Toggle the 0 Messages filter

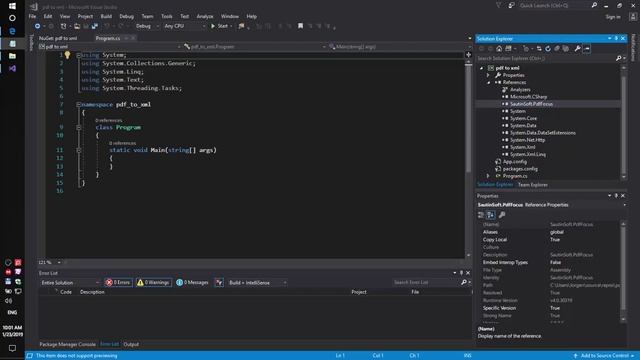(192, 282)
